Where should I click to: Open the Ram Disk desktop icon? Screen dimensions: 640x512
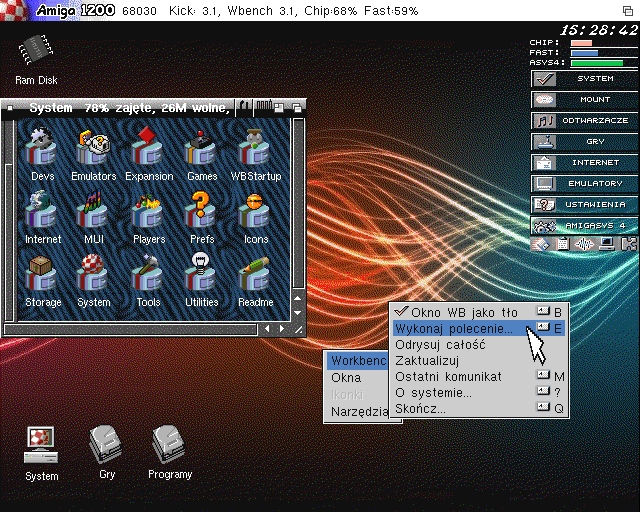(x=36, y=59)
